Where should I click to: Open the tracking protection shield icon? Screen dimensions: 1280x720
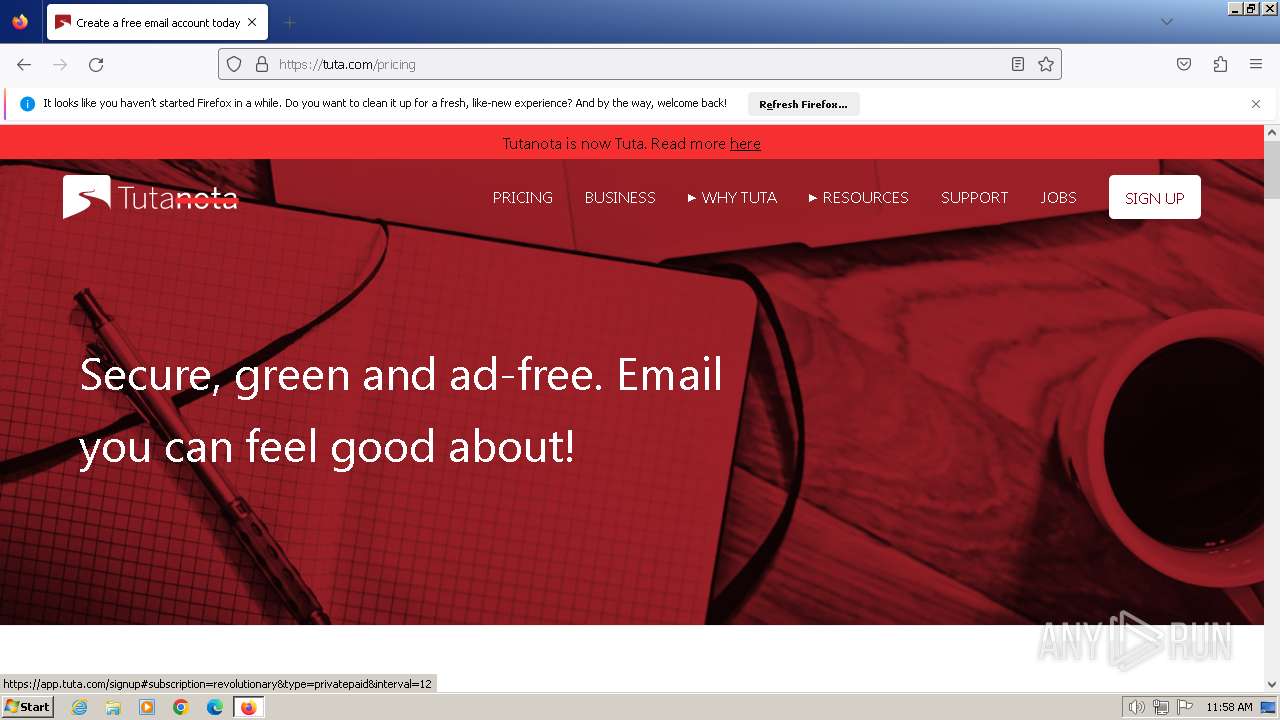pos(234,64)
